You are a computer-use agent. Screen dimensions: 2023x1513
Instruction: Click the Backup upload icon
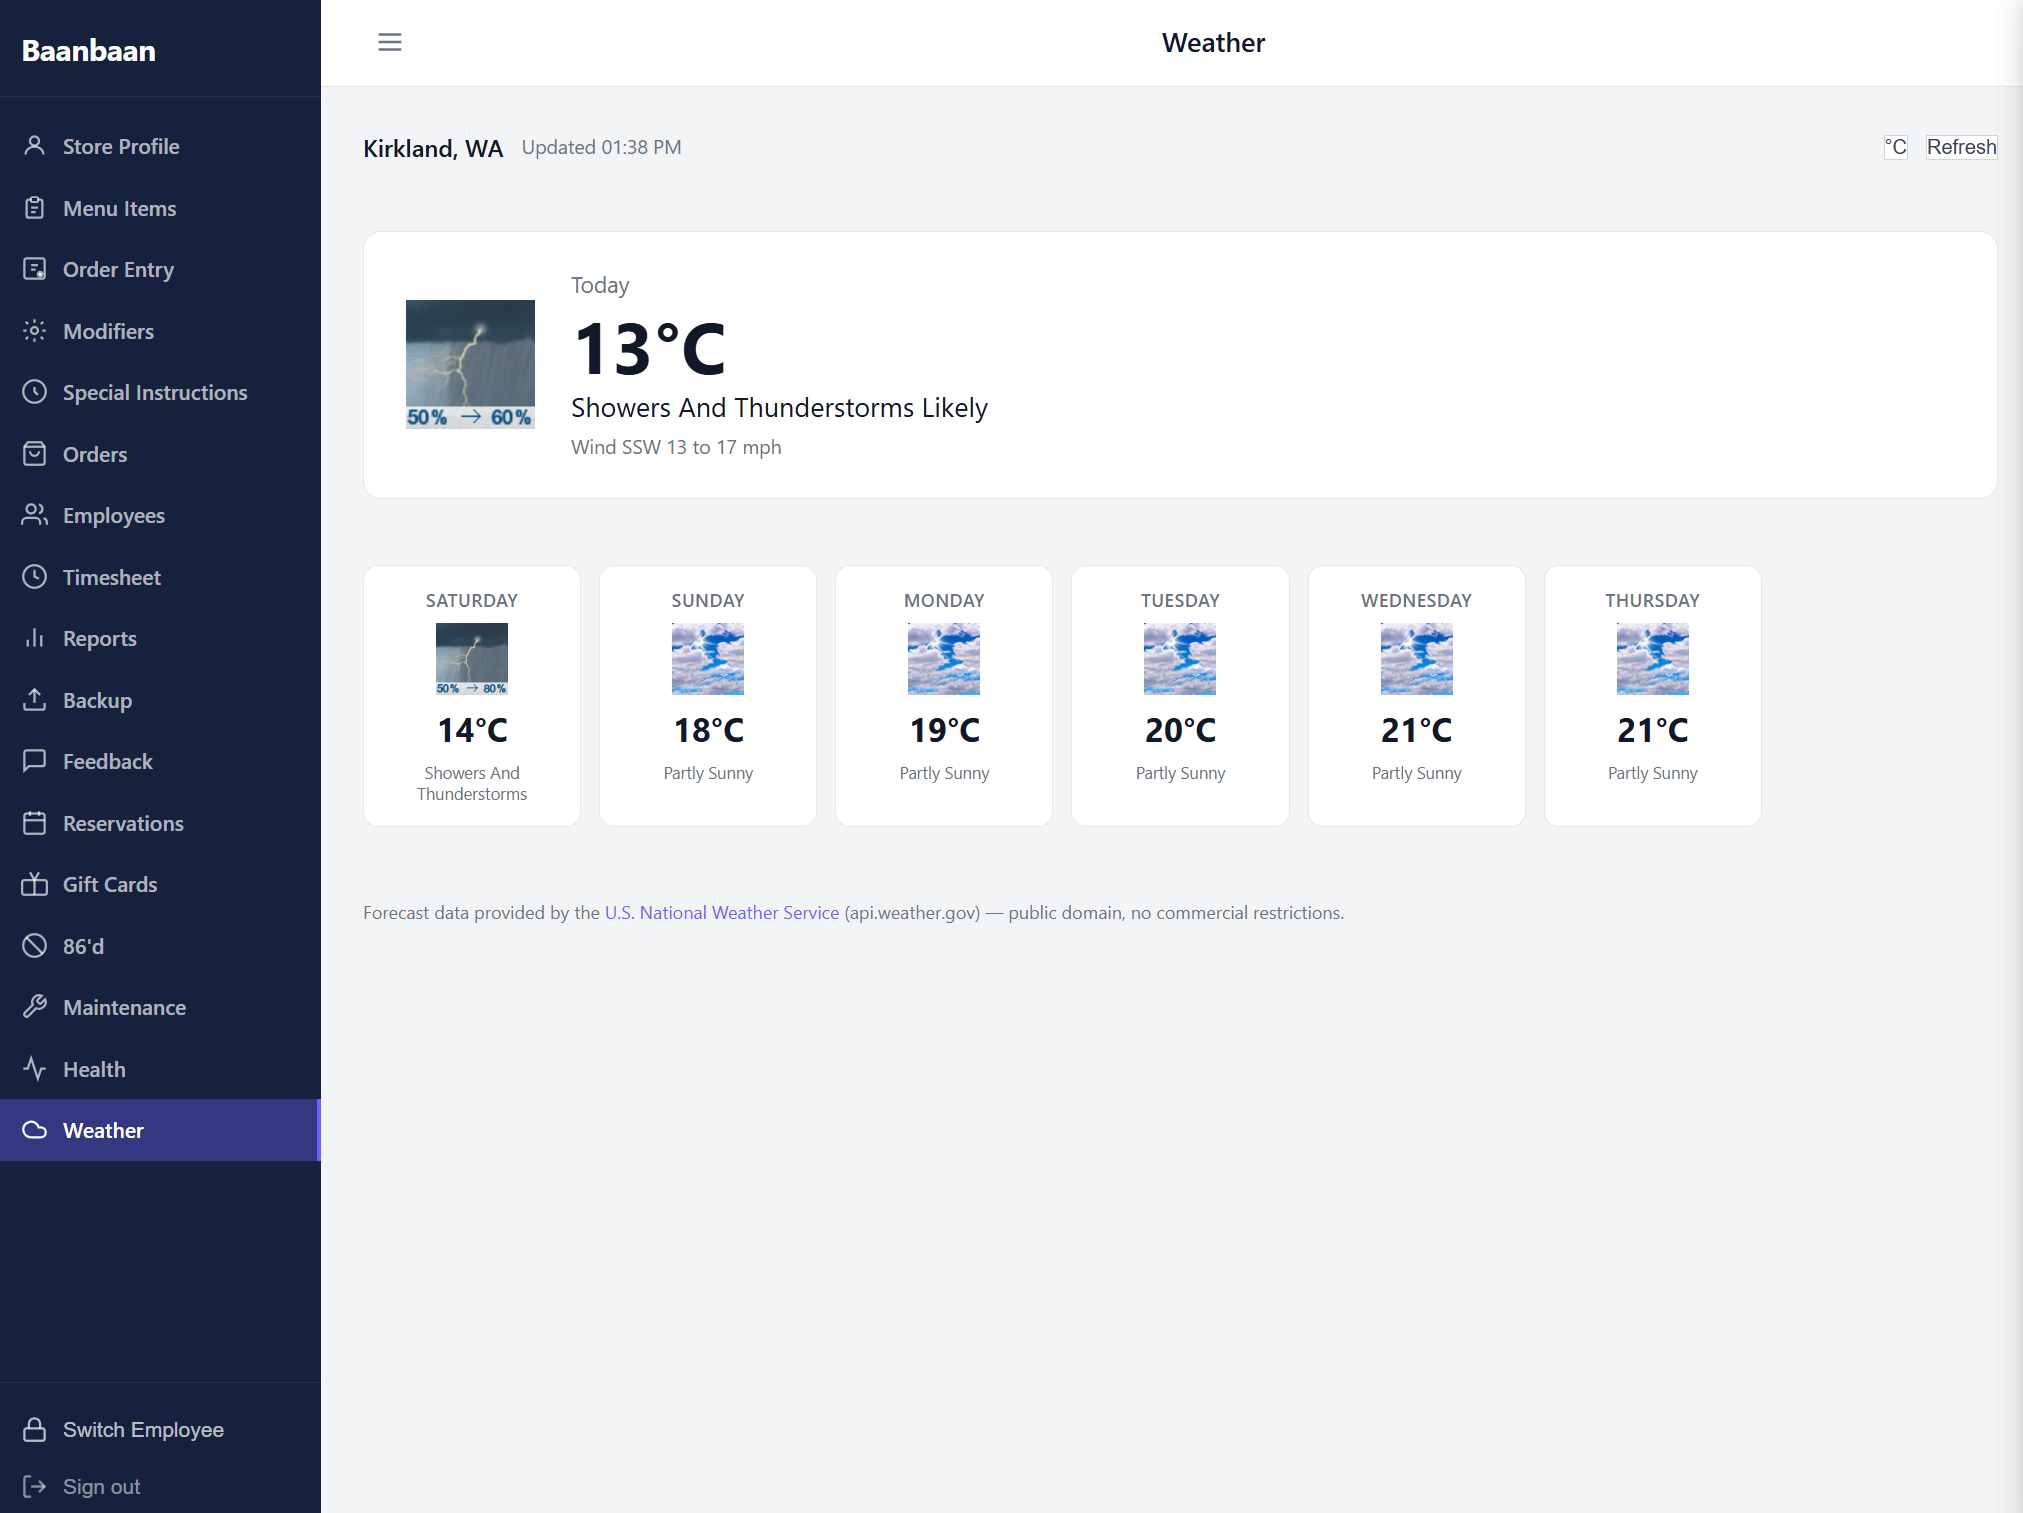(x=35, y=700)
